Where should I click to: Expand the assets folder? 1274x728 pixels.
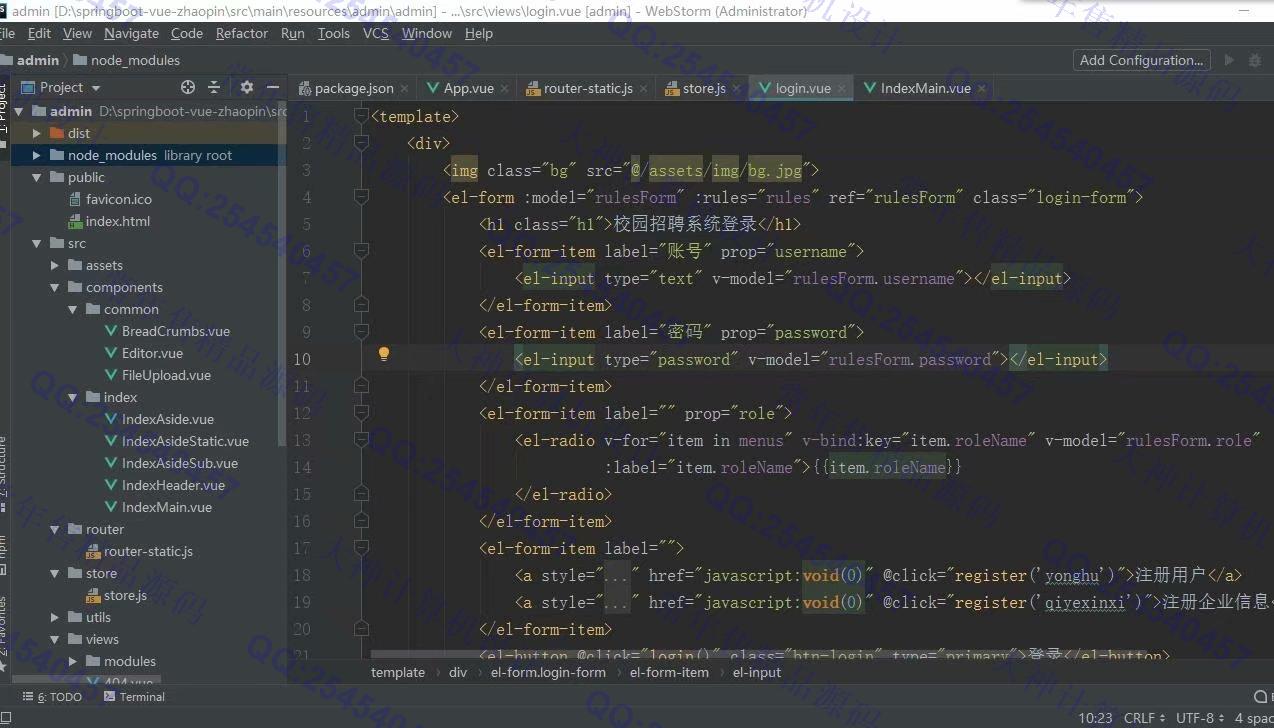coord(55,265)
